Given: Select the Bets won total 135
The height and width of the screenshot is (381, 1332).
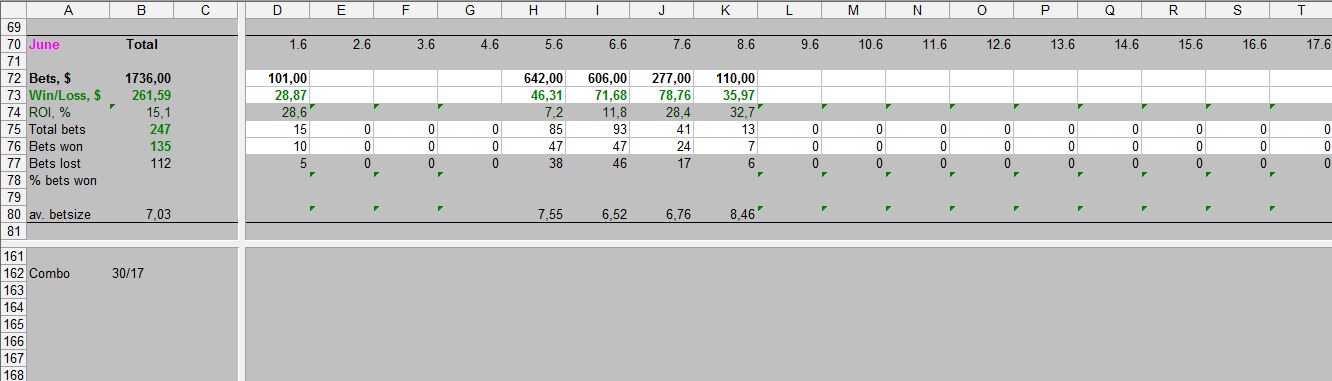Looking at the screenshot, I should 140,146.
